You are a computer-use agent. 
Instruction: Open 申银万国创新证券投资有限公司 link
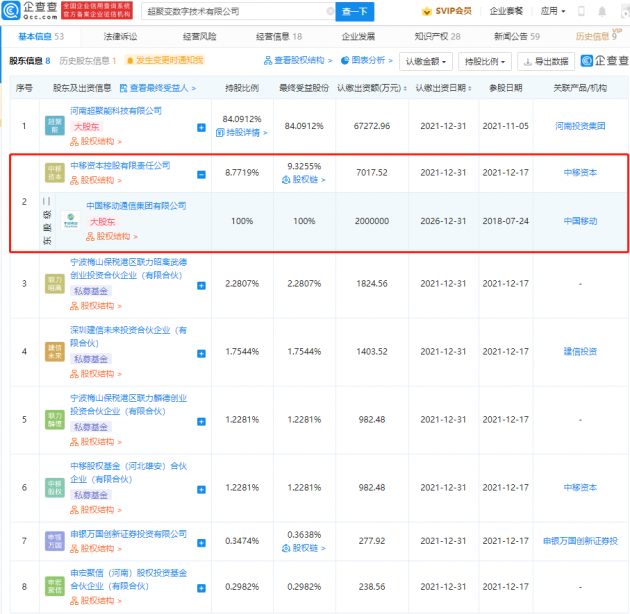point(129,534)
